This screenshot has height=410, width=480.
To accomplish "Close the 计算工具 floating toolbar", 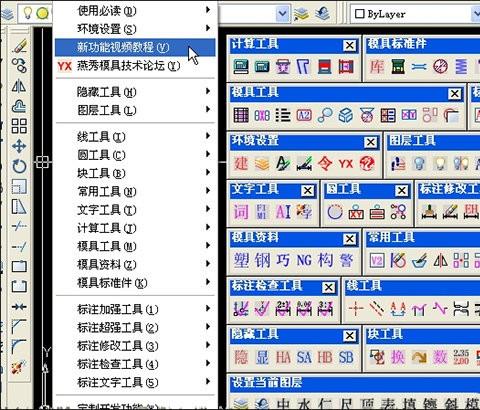I will 350,45.
